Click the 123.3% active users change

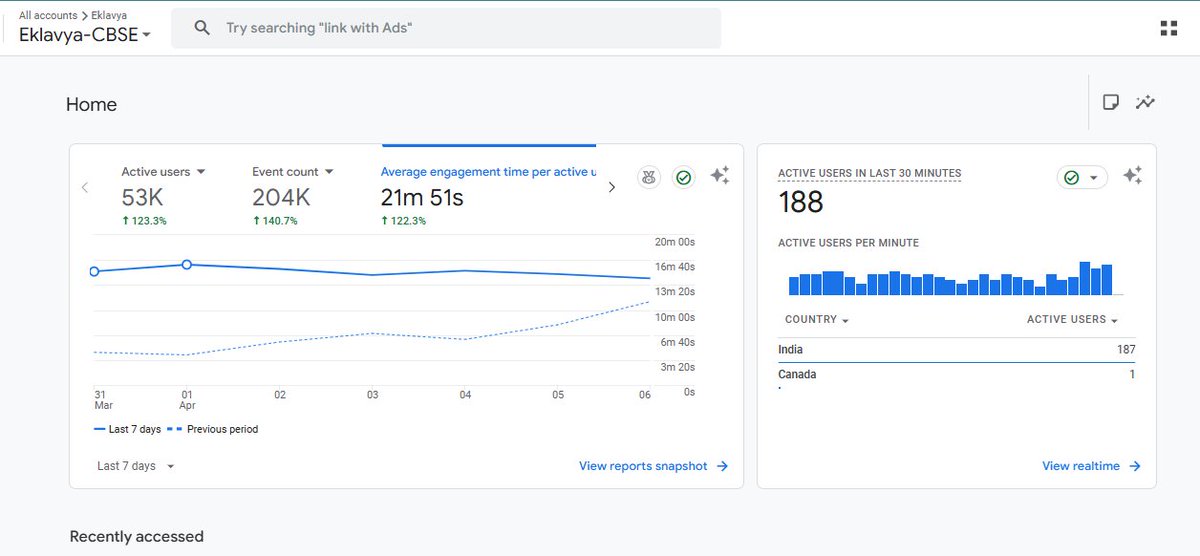tap(144, 221)
